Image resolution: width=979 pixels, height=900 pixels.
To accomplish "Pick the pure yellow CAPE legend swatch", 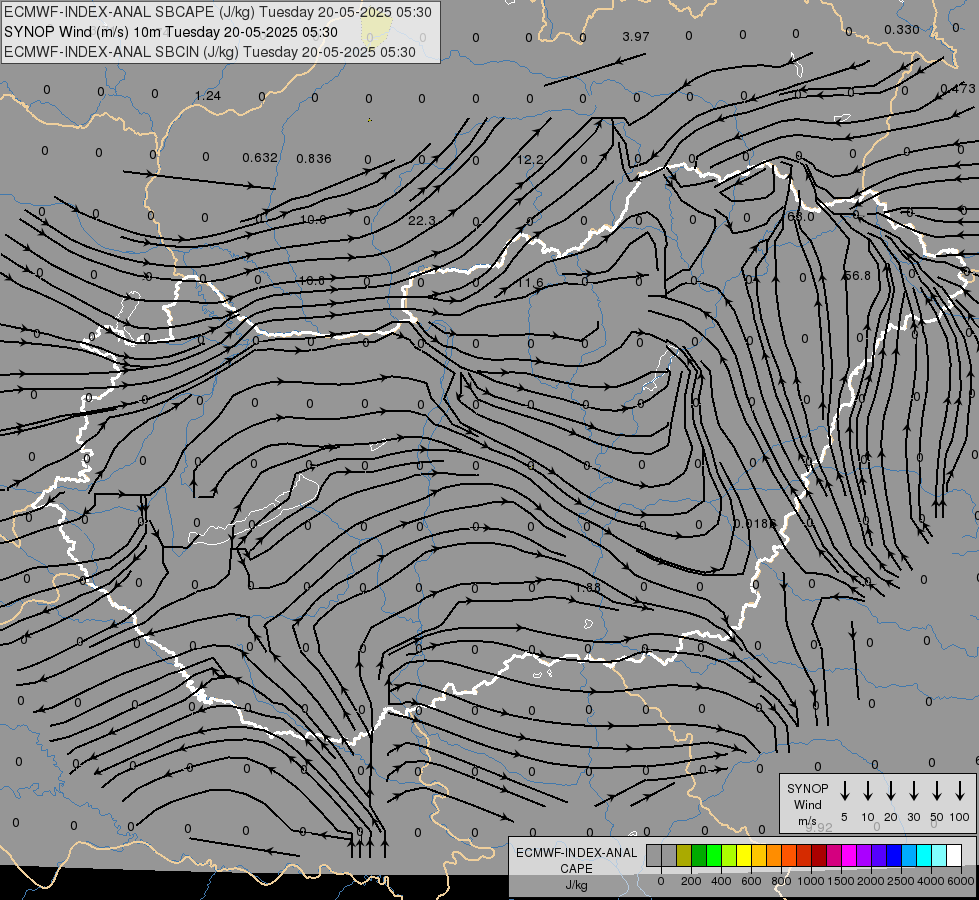I will [x=744, y=856].
